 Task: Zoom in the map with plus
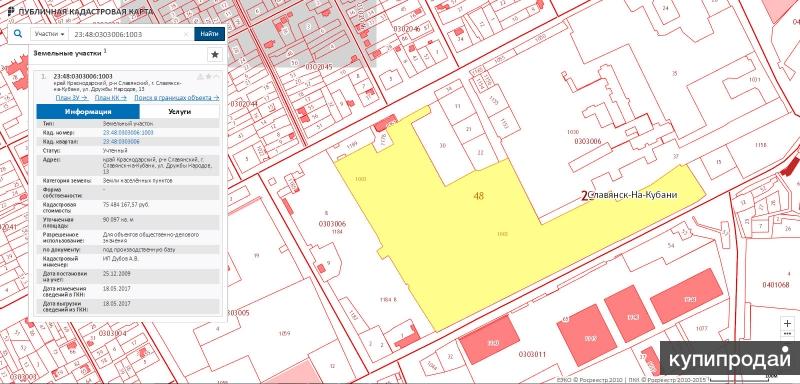788,323
